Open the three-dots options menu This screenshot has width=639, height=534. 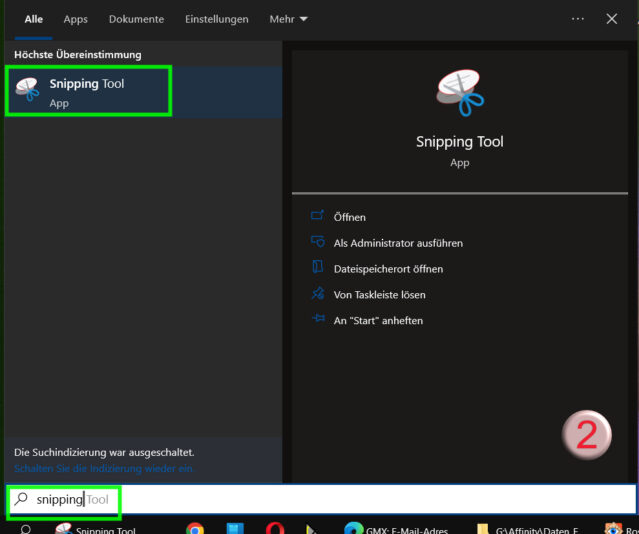578,19
